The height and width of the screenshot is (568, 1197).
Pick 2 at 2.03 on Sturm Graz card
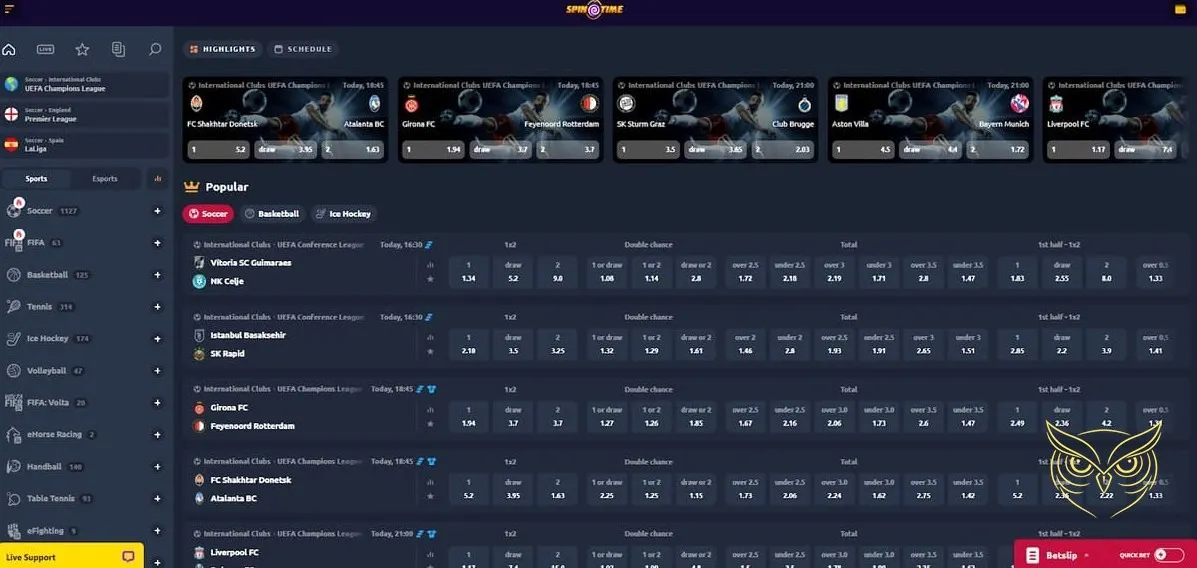tap(782, 150)
